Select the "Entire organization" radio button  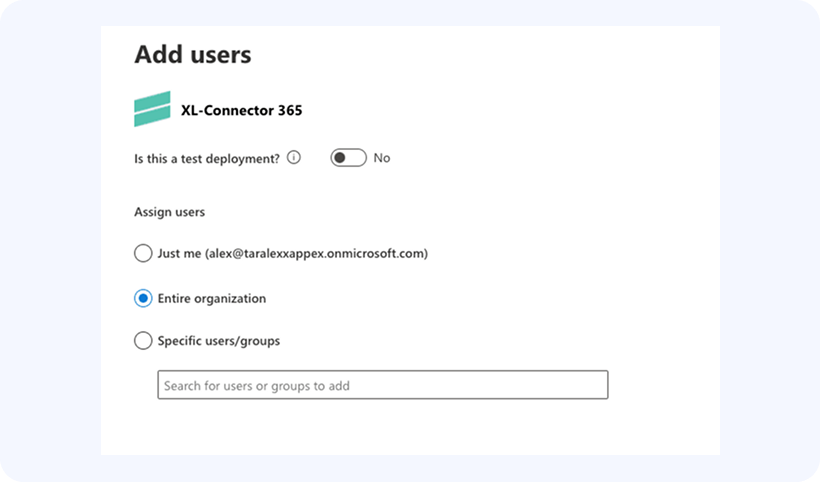[x=143, y=298]
